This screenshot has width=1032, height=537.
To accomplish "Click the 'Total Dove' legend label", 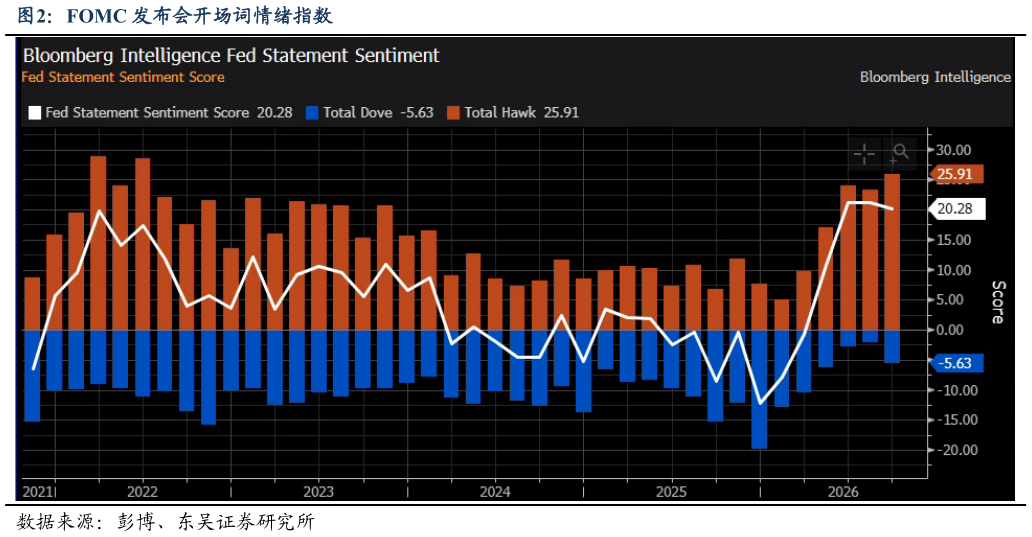I will [x=357, y=113].
